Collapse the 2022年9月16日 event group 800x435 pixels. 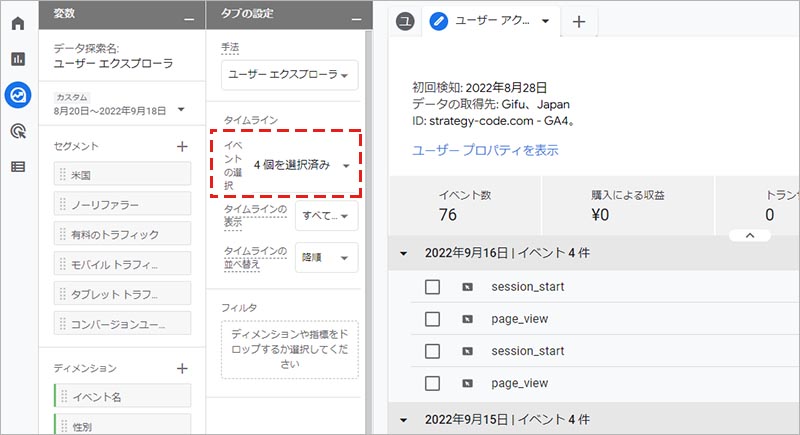click(403, 253)
